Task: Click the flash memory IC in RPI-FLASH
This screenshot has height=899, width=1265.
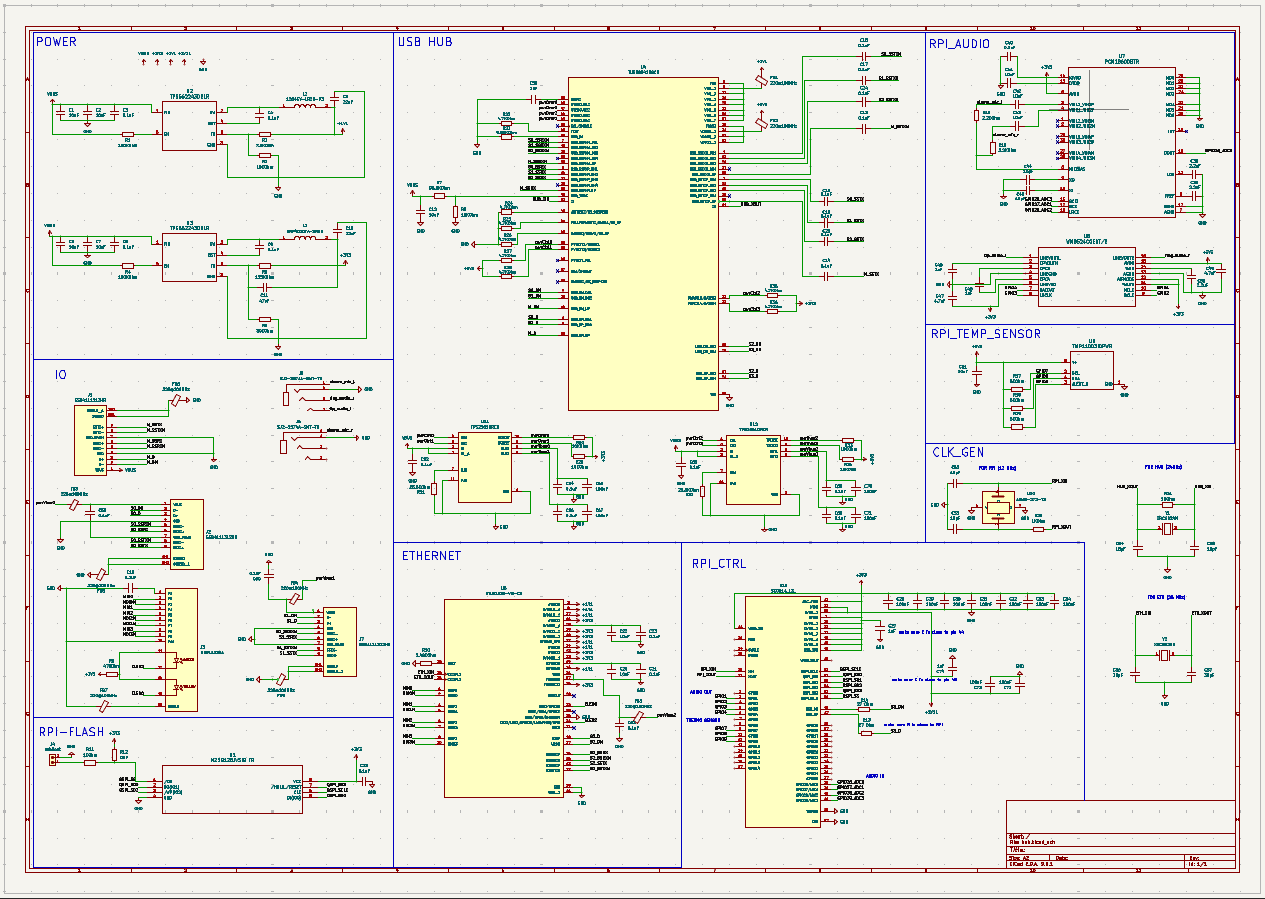Action: pos(232,789)
